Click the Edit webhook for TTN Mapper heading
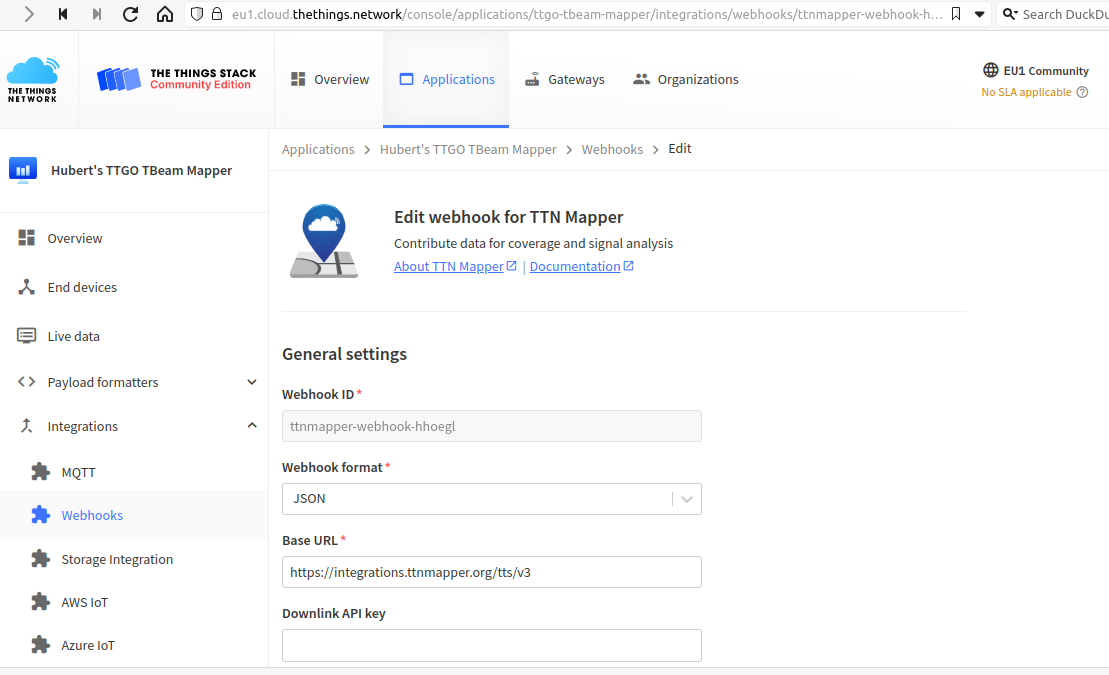 tap(509, 217)
